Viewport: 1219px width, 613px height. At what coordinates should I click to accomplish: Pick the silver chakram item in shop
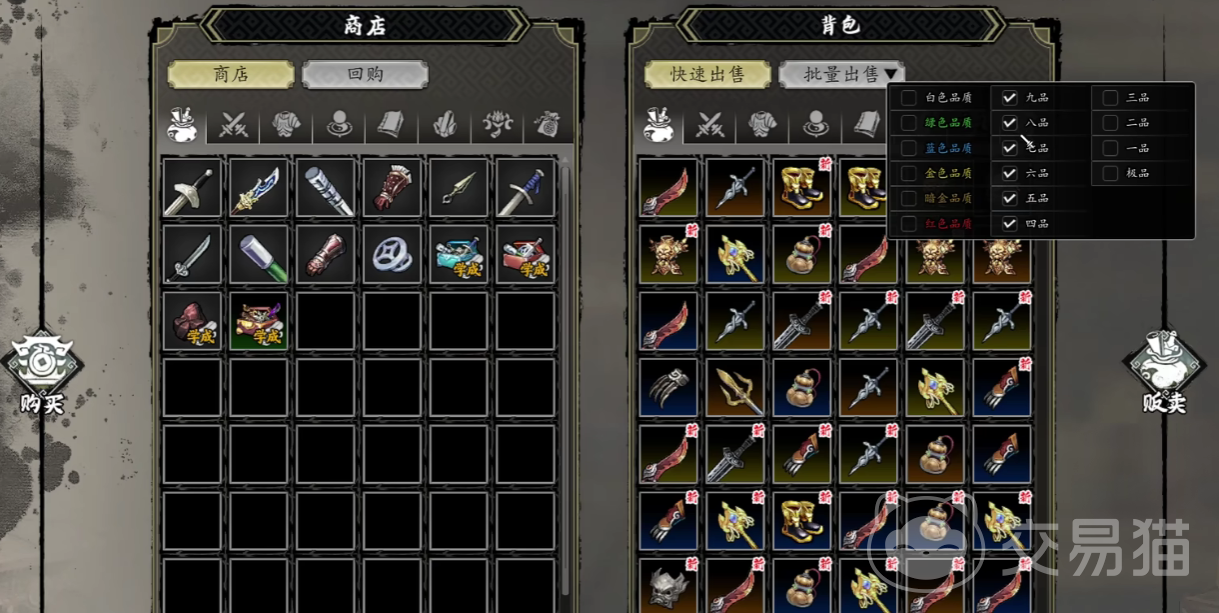tap(392, 255)
